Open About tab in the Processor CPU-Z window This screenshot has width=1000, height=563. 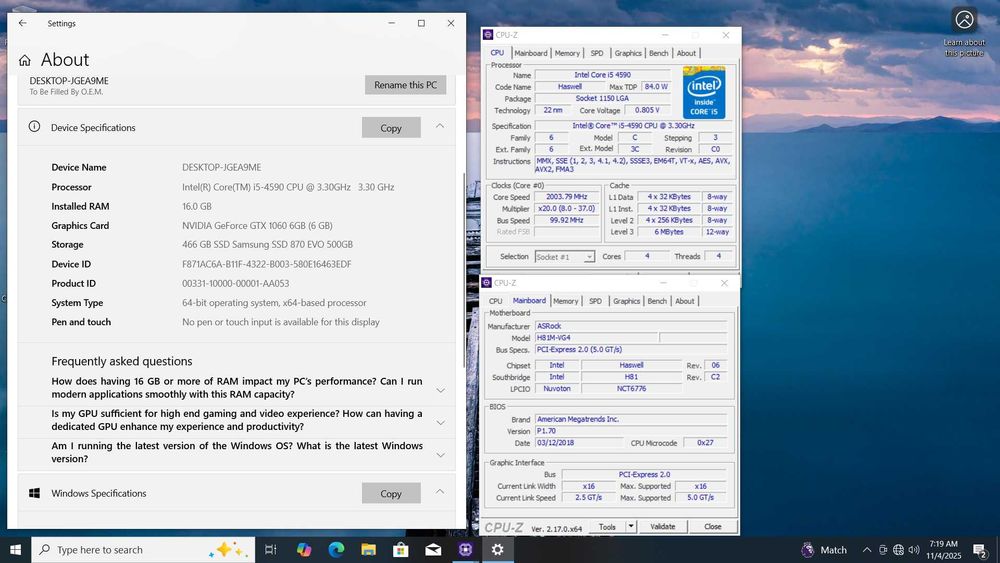click(x=686, y=53)
